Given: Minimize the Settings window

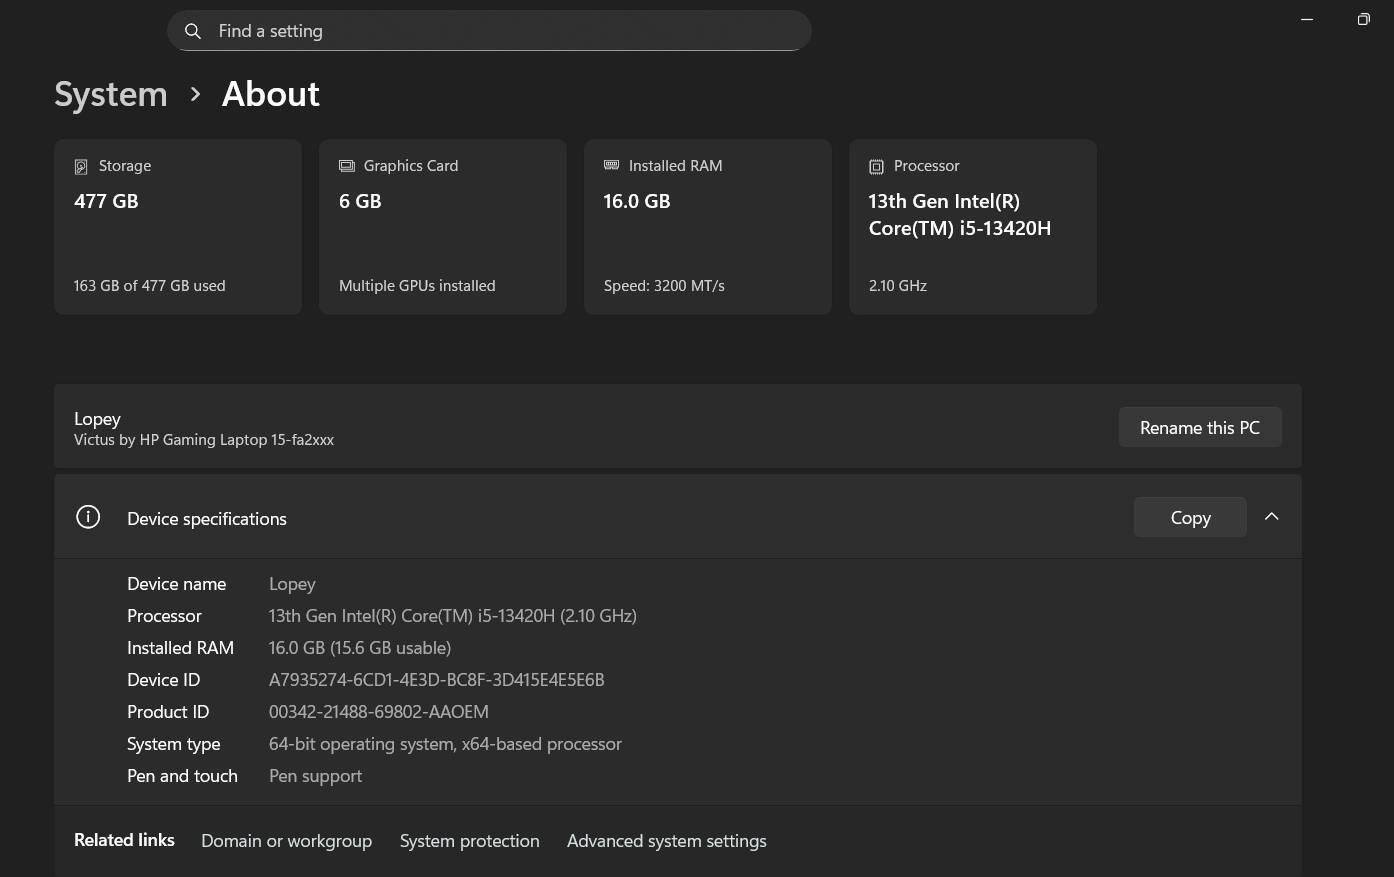Looking at the screenshot, I should (x=1306, y=19).
